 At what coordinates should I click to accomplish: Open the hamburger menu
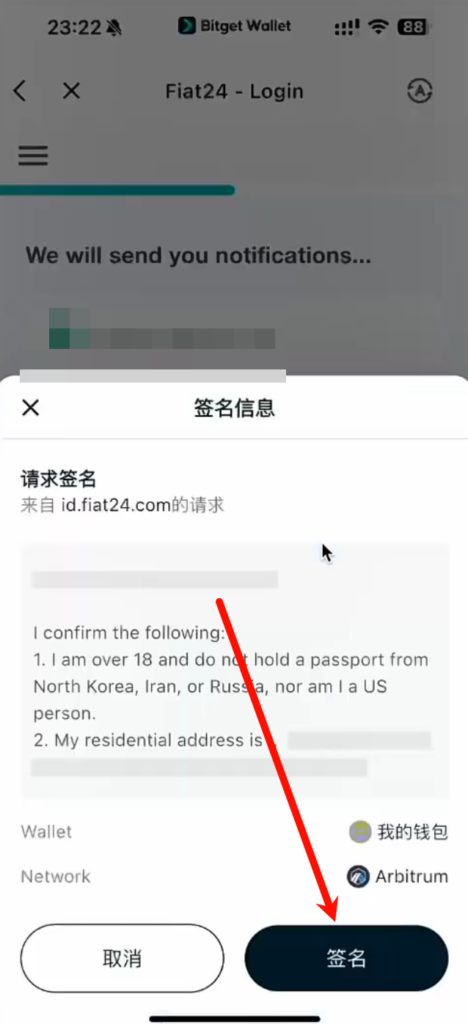pos(33,155)
